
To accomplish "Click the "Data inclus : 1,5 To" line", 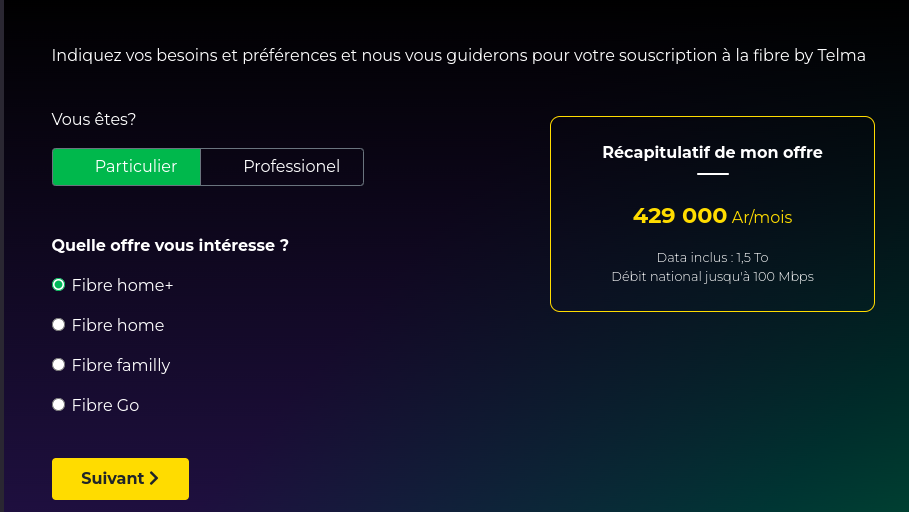I will (712, 257).
